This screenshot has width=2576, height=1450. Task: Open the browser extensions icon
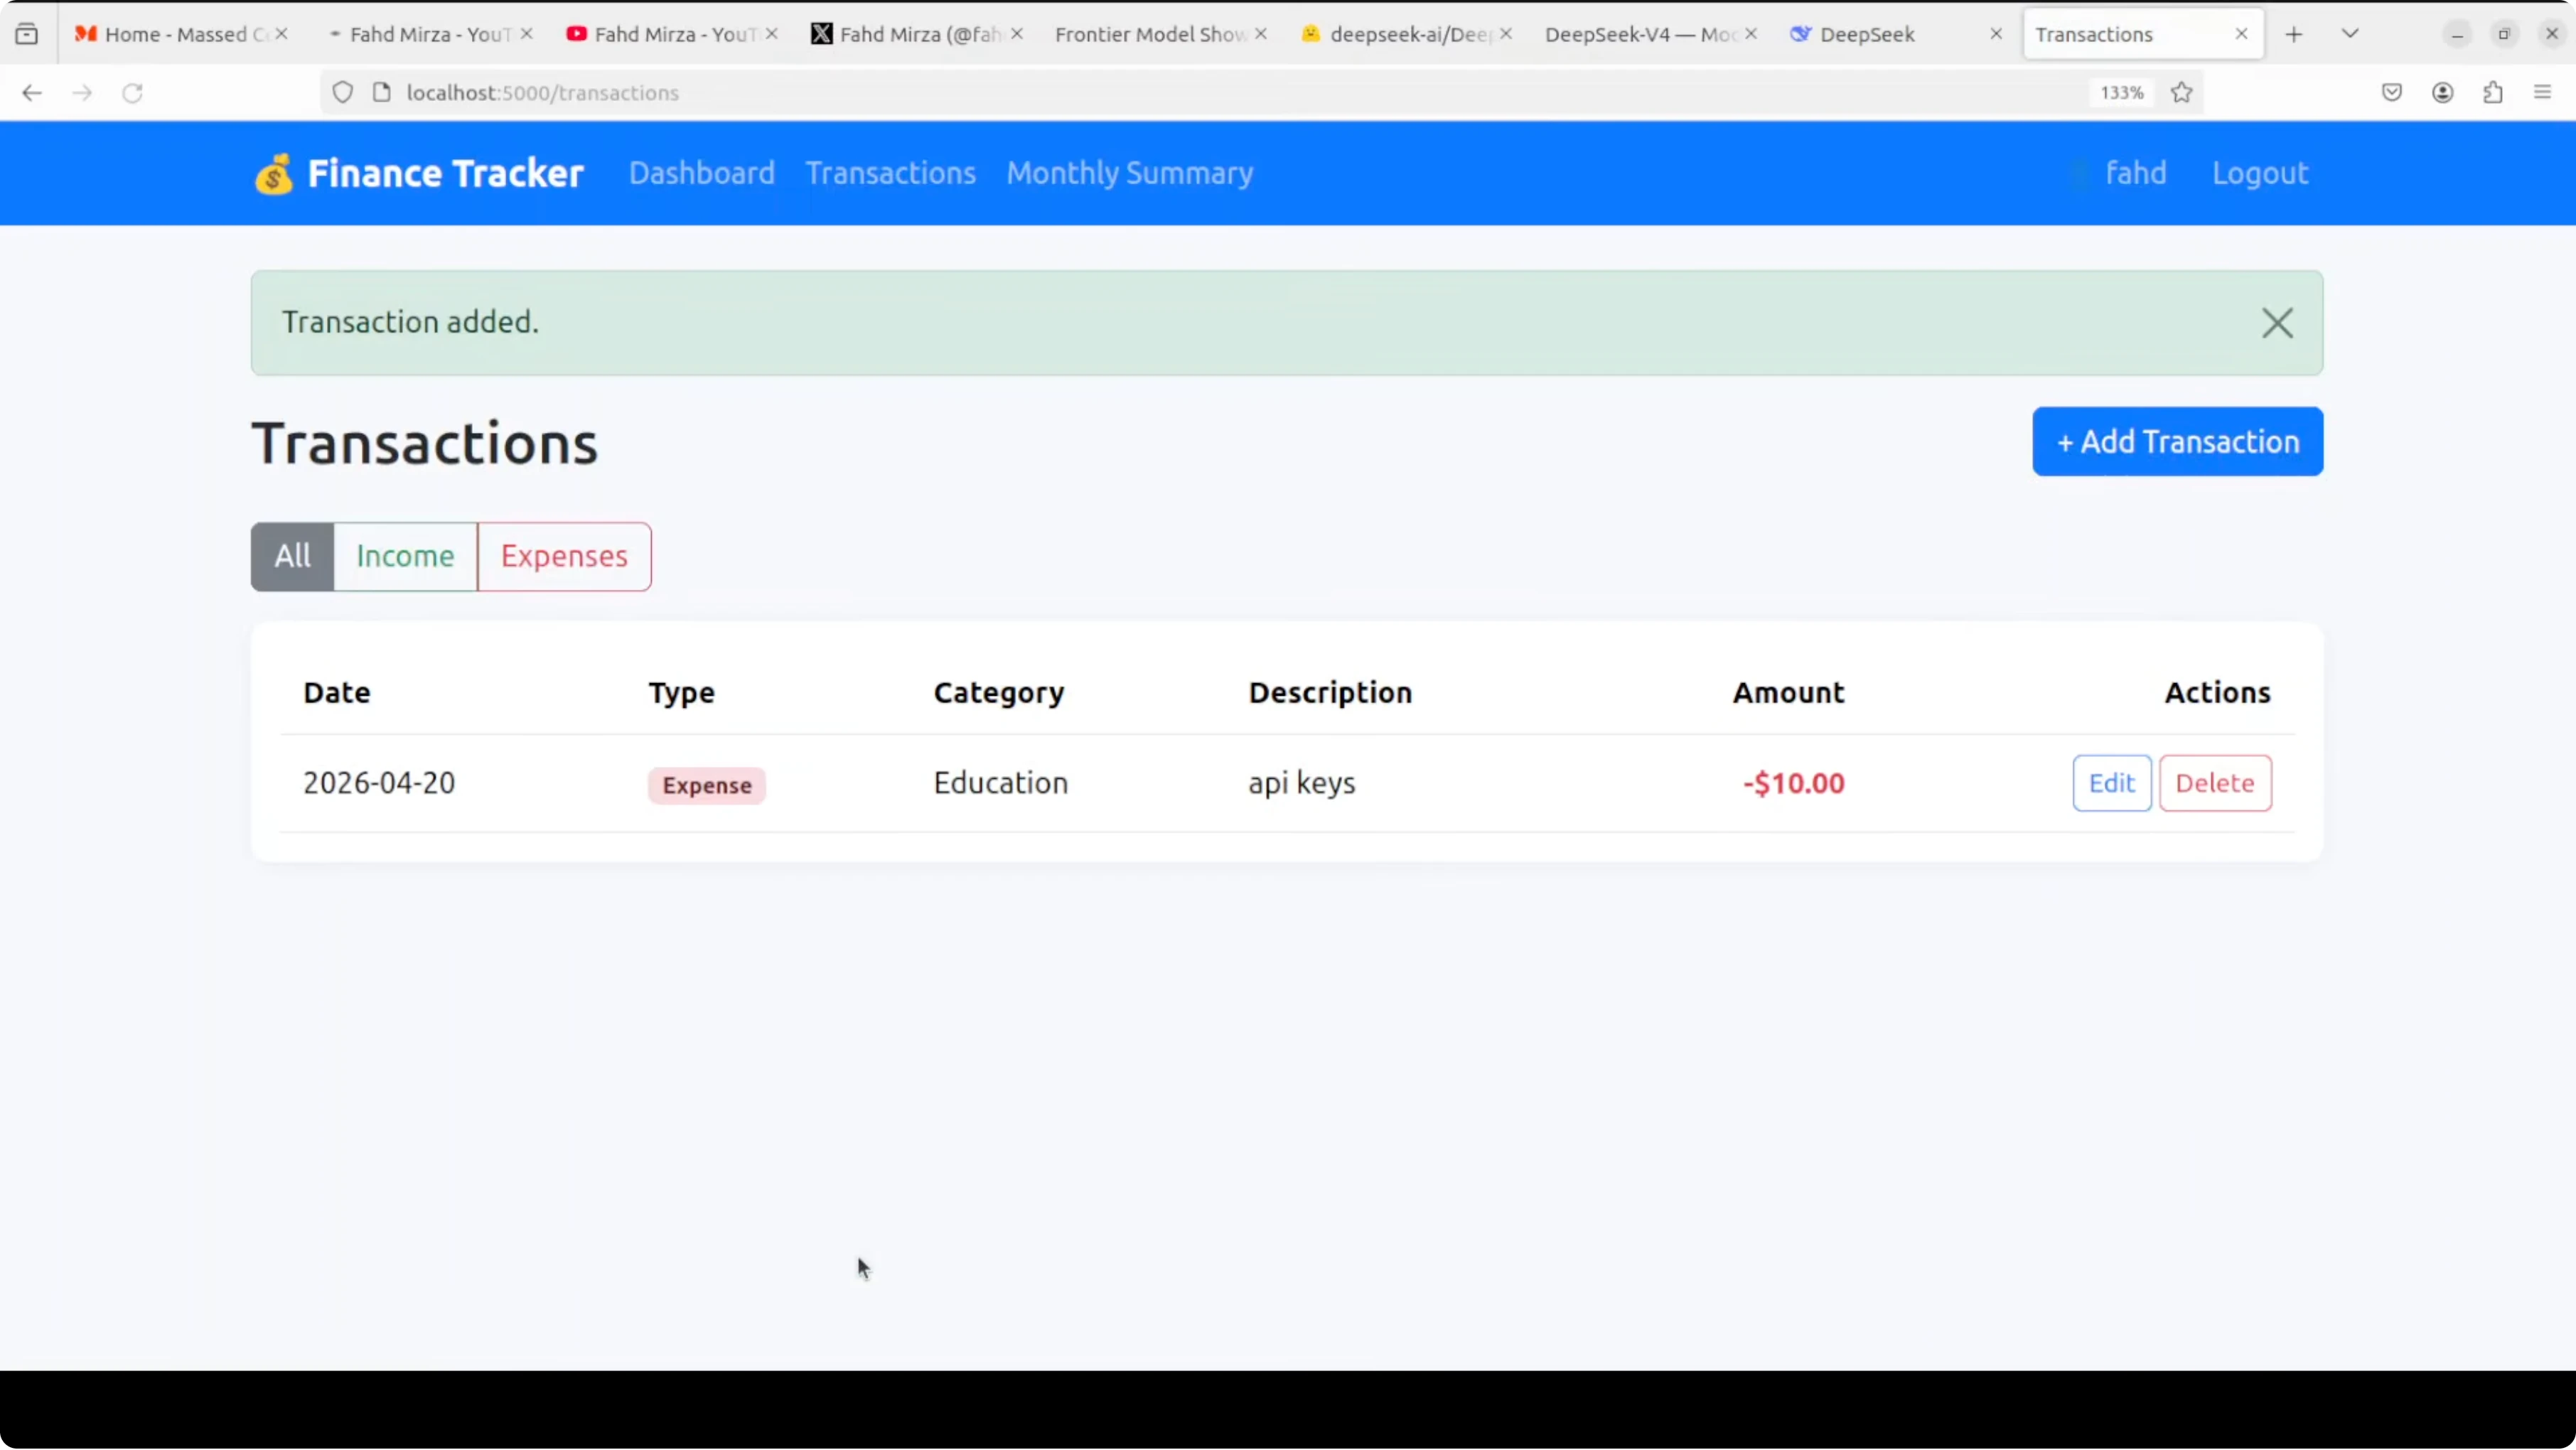tap(2493, 93)
